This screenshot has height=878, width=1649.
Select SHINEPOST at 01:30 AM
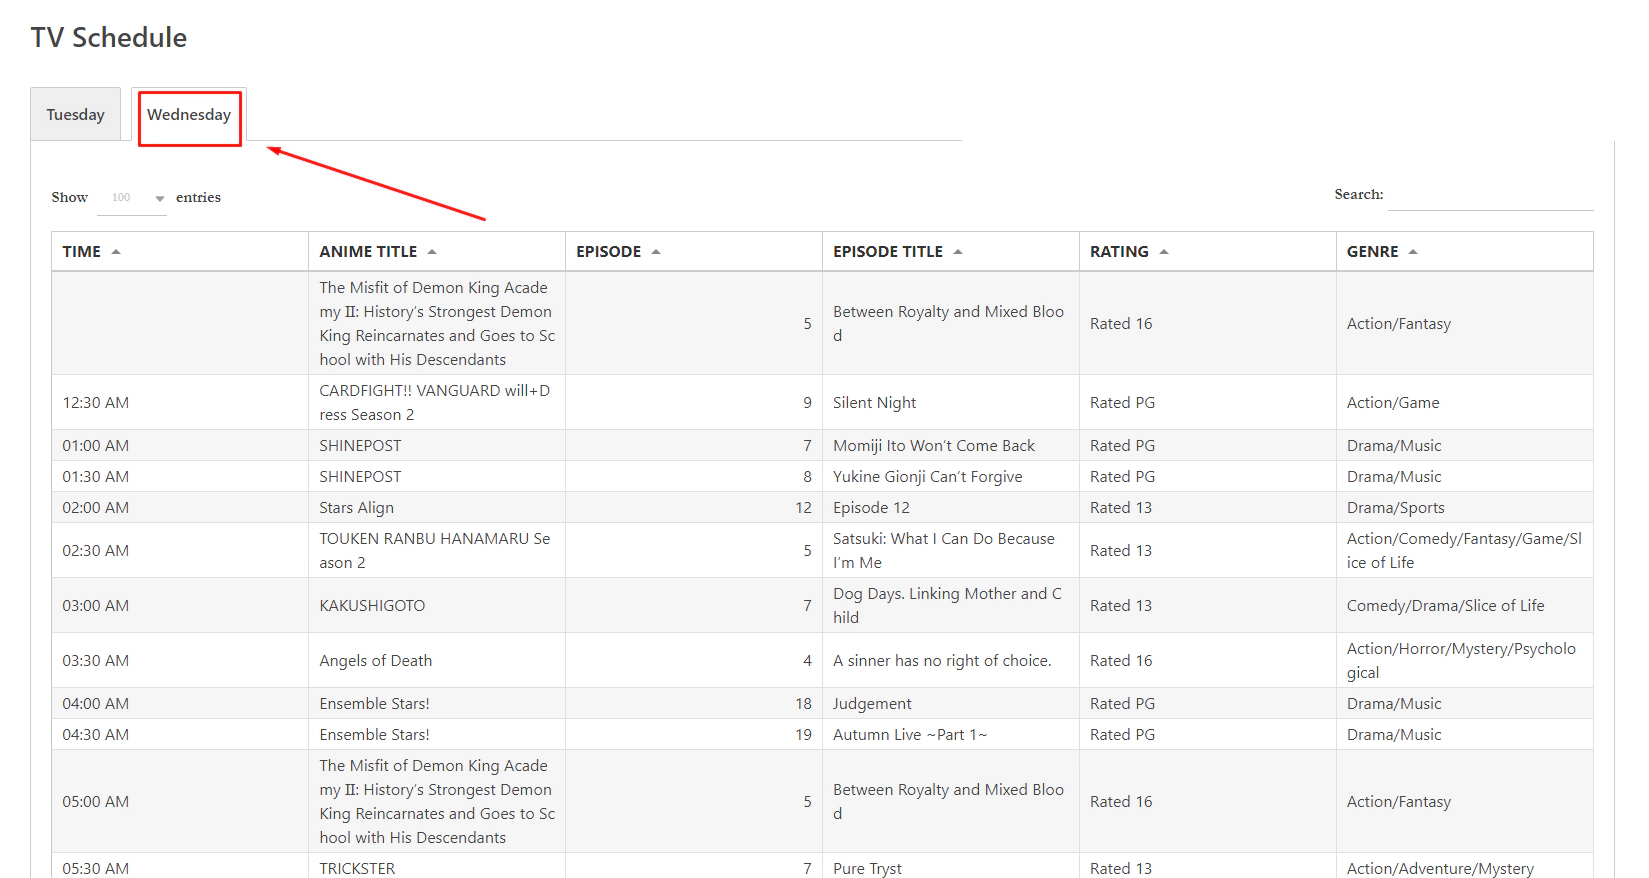pos(360,477)
